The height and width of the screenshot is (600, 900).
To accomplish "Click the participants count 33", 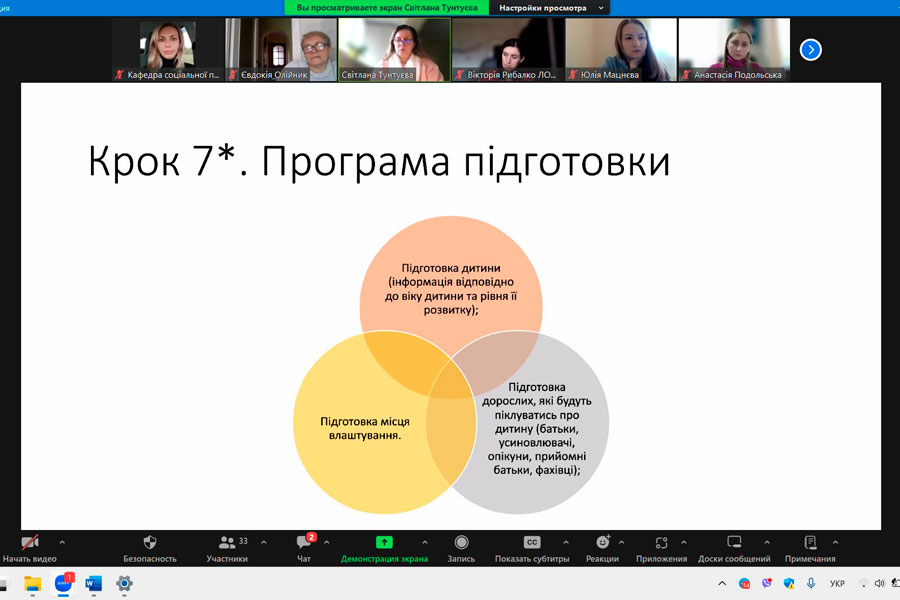I will [243, 541].
